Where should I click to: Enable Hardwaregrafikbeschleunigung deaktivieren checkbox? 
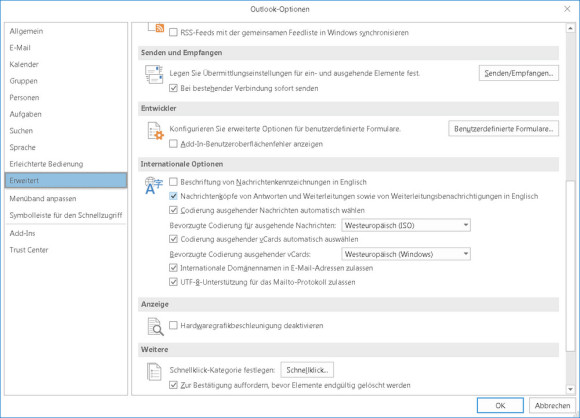tap(173, 326)
